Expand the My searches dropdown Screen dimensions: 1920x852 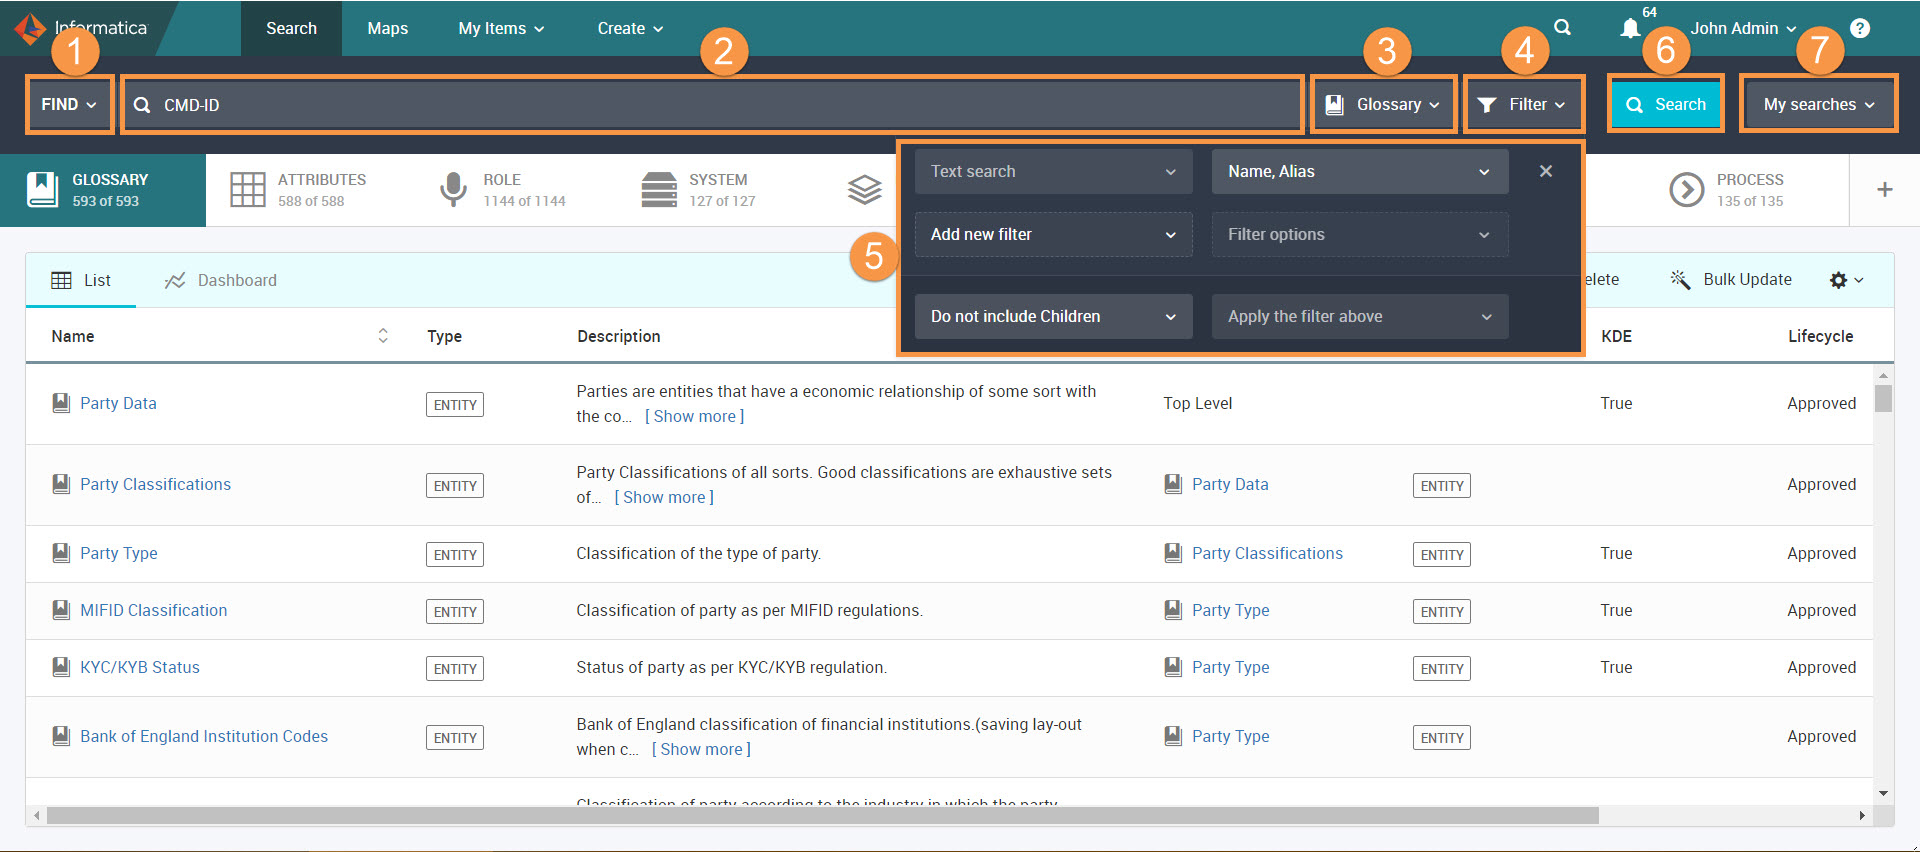1818,104
